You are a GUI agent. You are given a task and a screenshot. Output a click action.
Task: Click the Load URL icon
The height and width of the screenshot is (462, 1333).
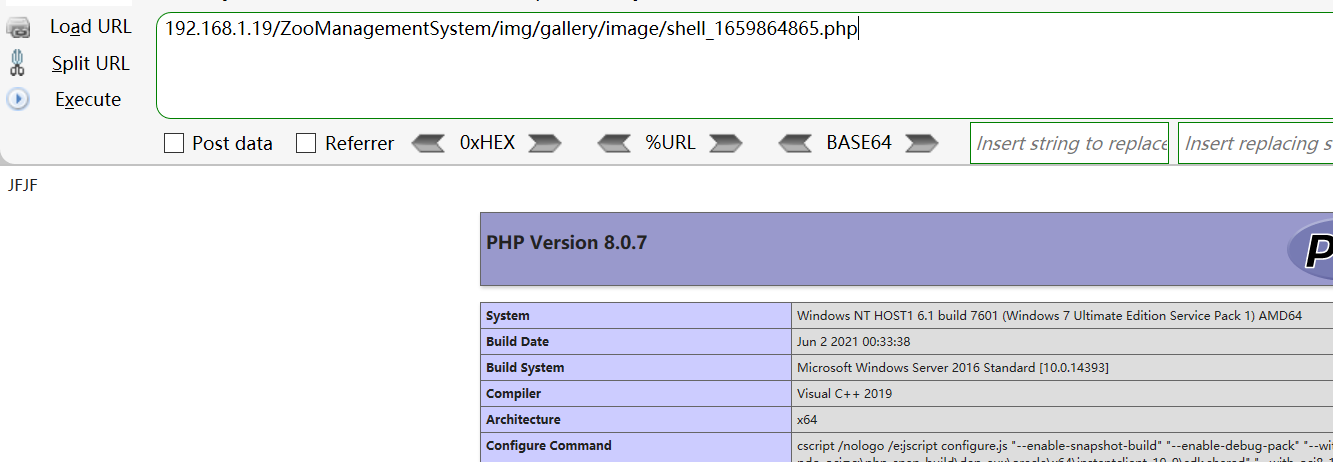coord(18,28)
